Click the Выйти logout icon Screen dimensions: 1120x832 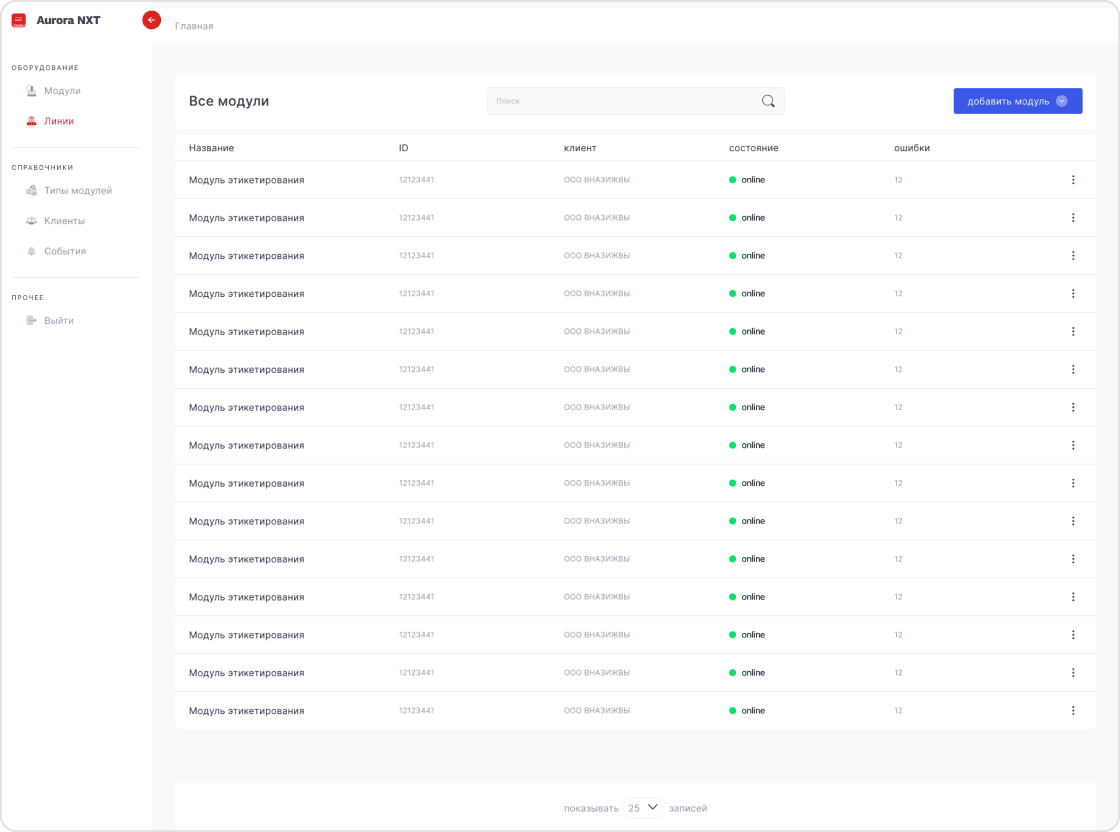pos(31,321)
